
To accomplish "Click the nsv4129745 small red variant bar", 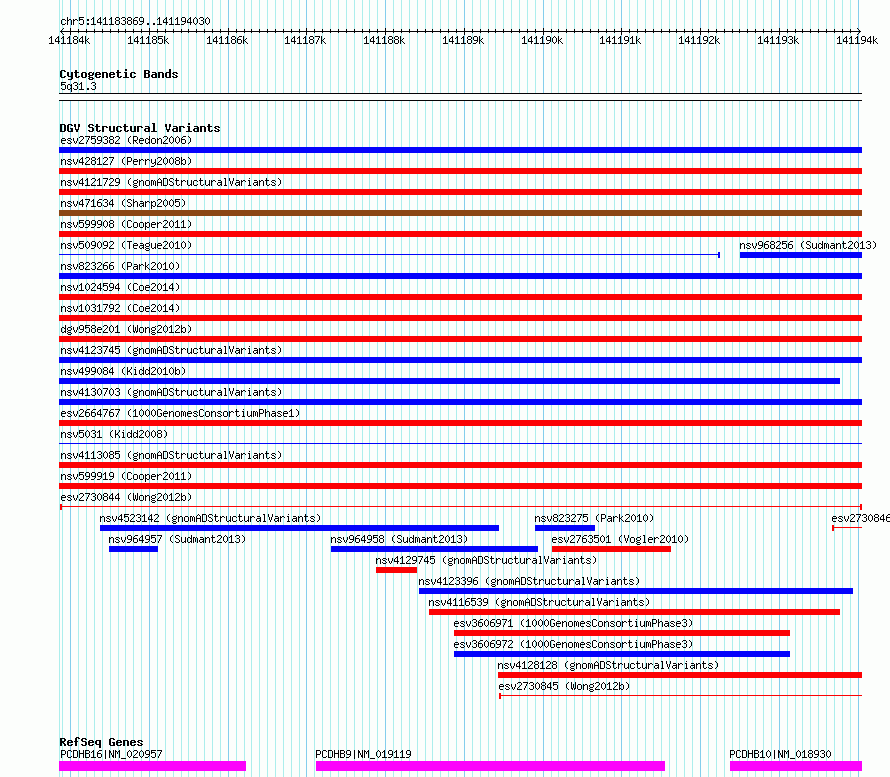I will [396, 570].
